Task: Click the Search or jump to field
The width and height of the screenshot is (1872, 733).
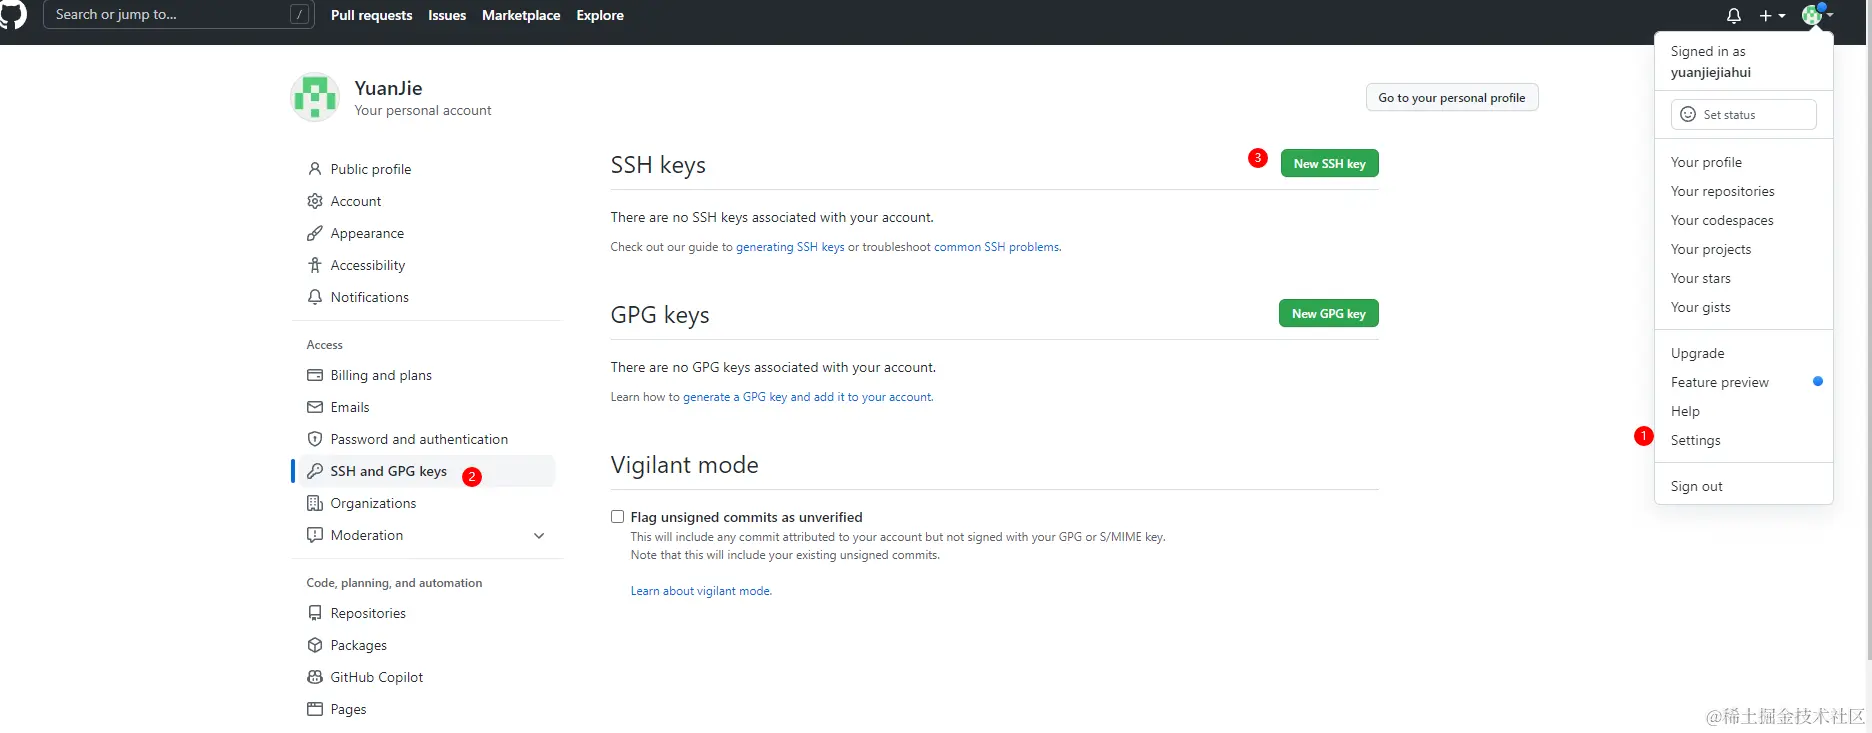Action: tap(179, 14)
